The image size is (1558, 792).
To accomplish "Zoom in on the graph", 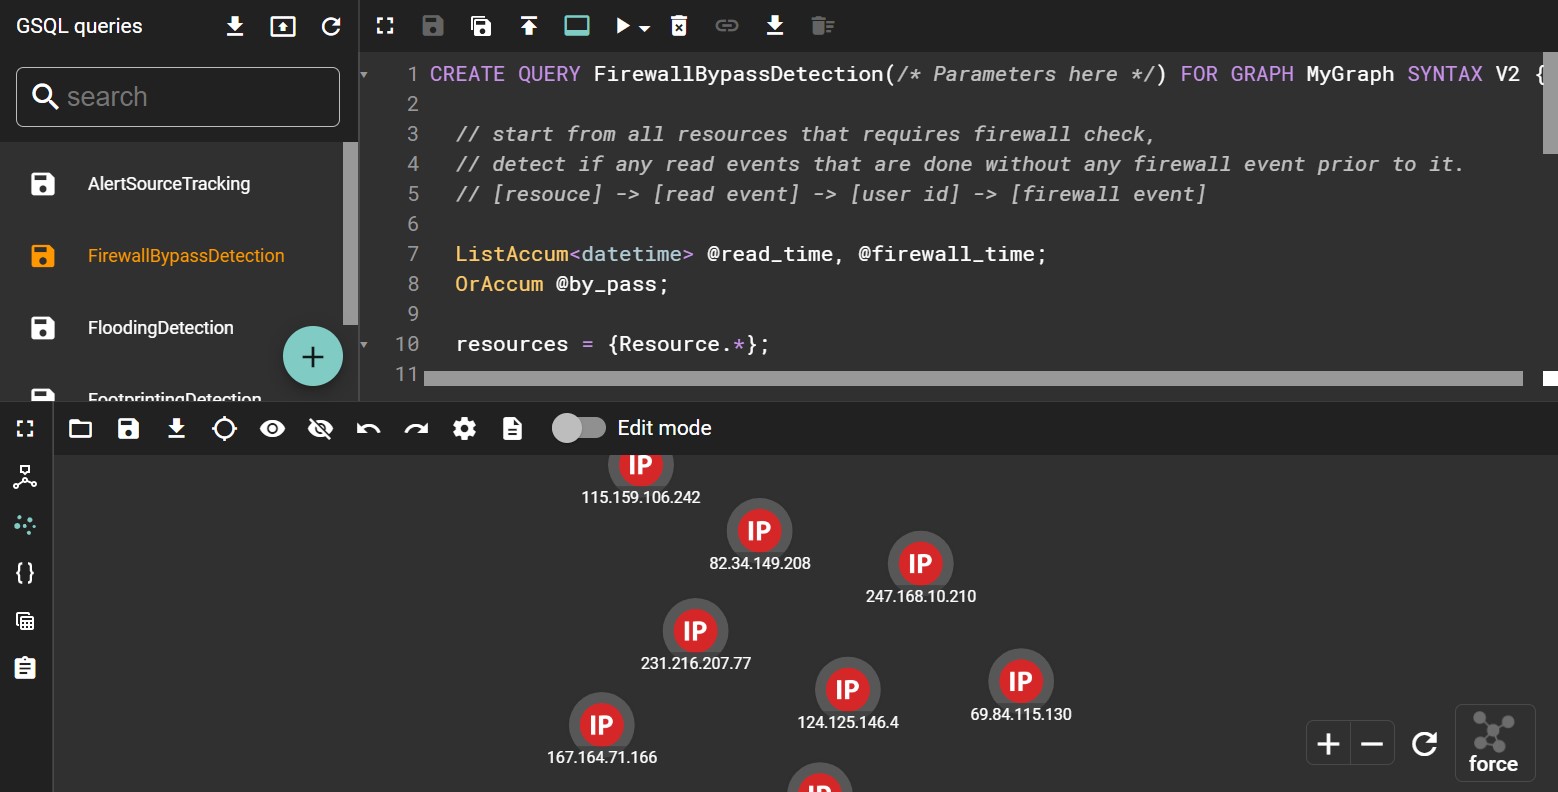I will pyautogui.click(x=1329, y=744).
